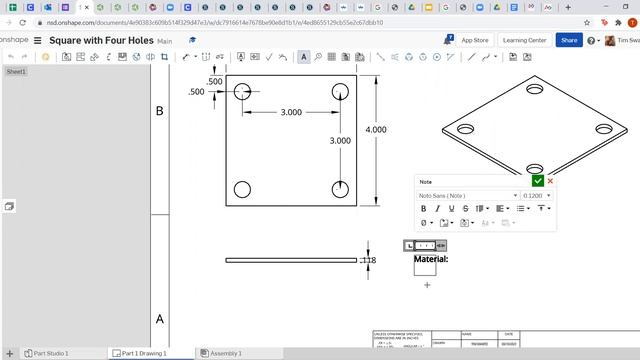Screen dimensions: 640x360
Task: Select Sheet1 in sheets panel
Action: coord(16,71)
